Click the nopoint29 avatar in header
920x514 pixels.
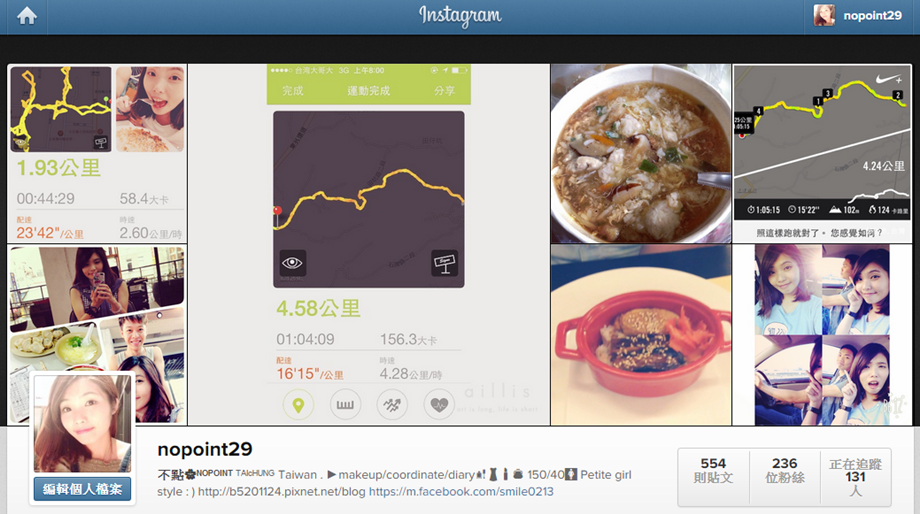click(x=824, y=16)
